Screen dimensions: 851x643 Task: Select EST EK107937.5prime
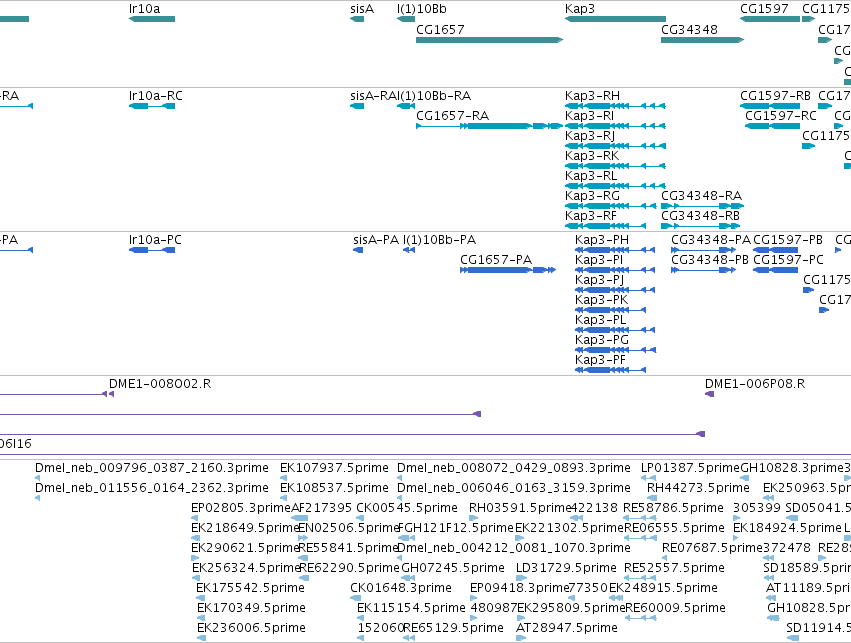[283, 478]
